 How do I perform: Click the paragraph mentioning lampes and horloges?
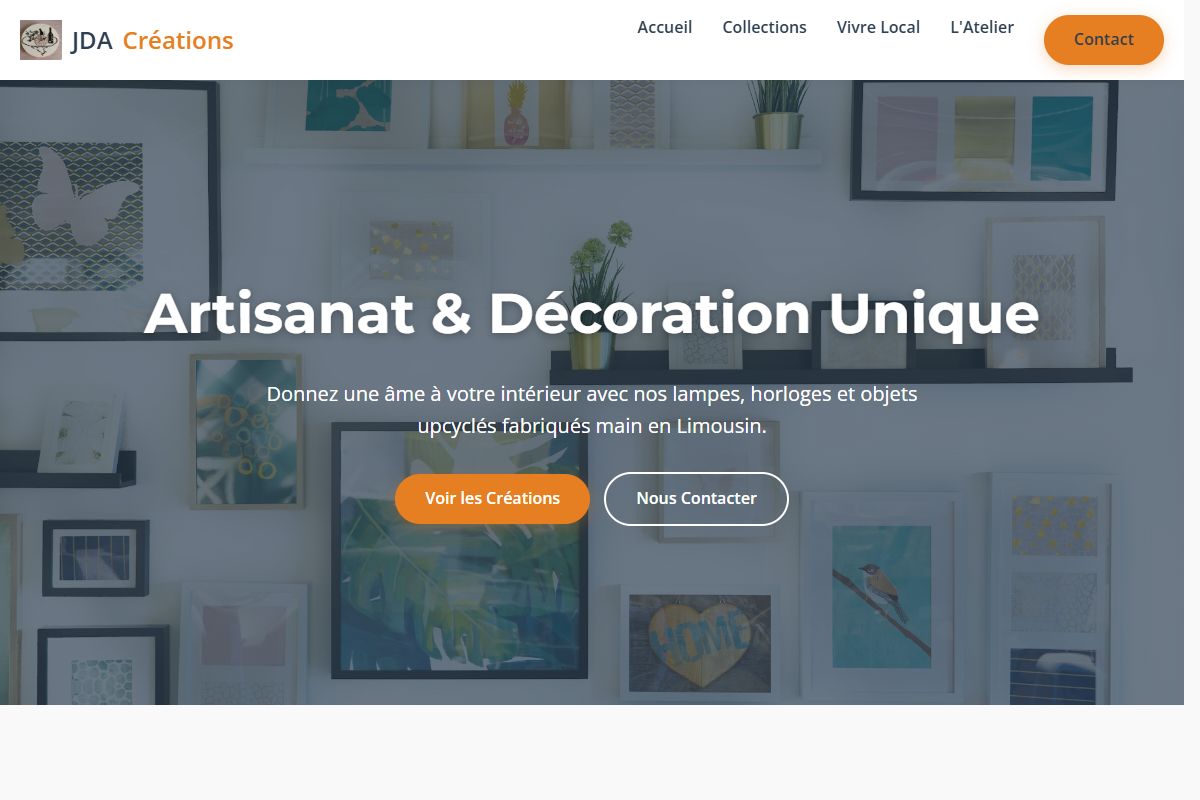592,410
